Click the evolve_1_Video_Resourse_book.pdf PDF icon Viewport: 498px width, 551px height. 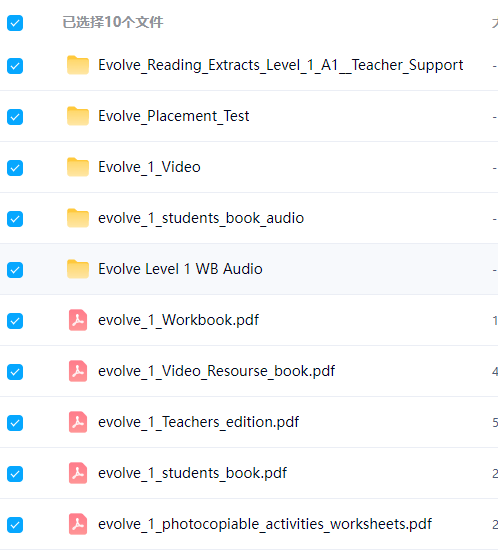pos(78,371)
